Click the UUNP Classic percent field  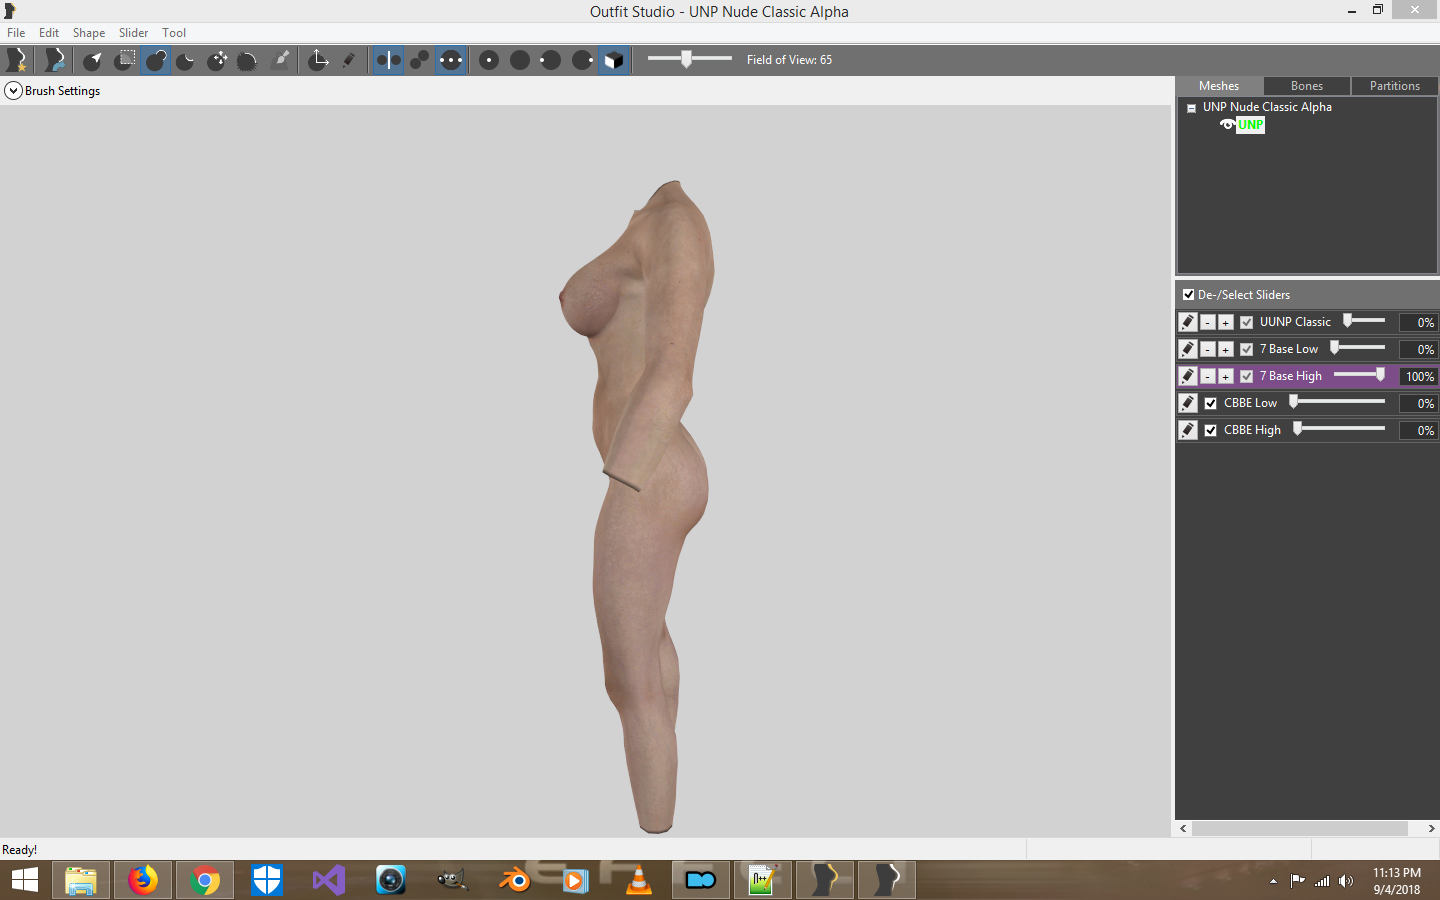point(1418,322)
